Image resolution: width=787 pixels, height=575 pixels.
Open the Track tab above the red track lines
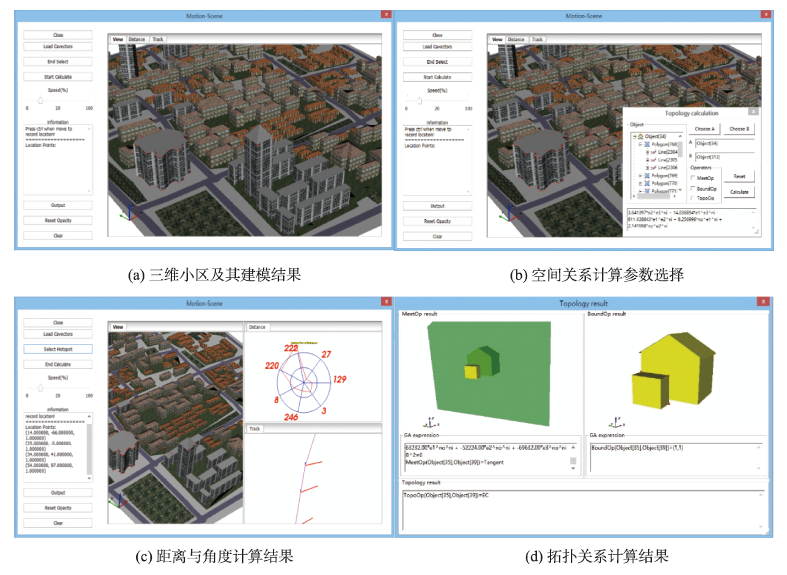pyautogui.click(x=256, y=429)
